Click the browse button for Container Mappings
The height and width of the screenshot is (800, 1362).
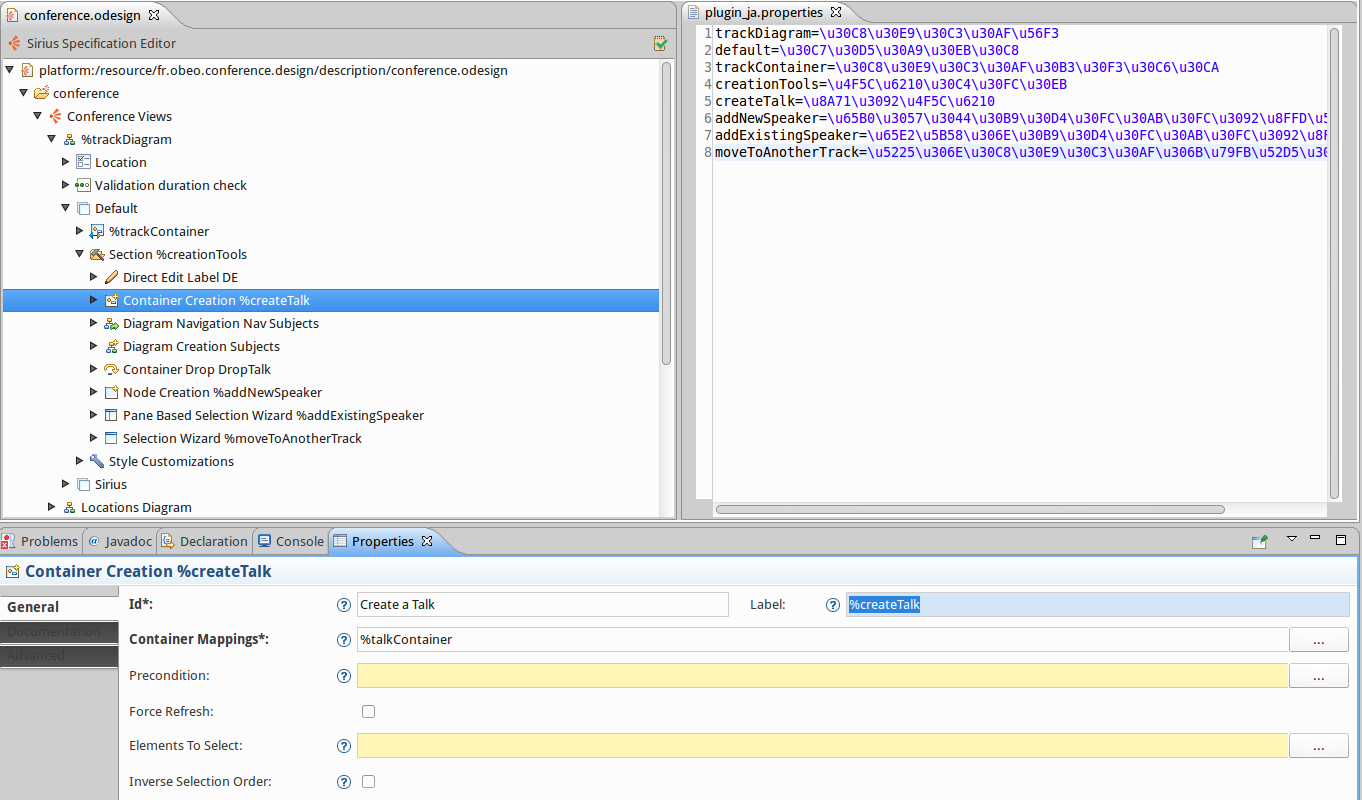coord(1318,640)
